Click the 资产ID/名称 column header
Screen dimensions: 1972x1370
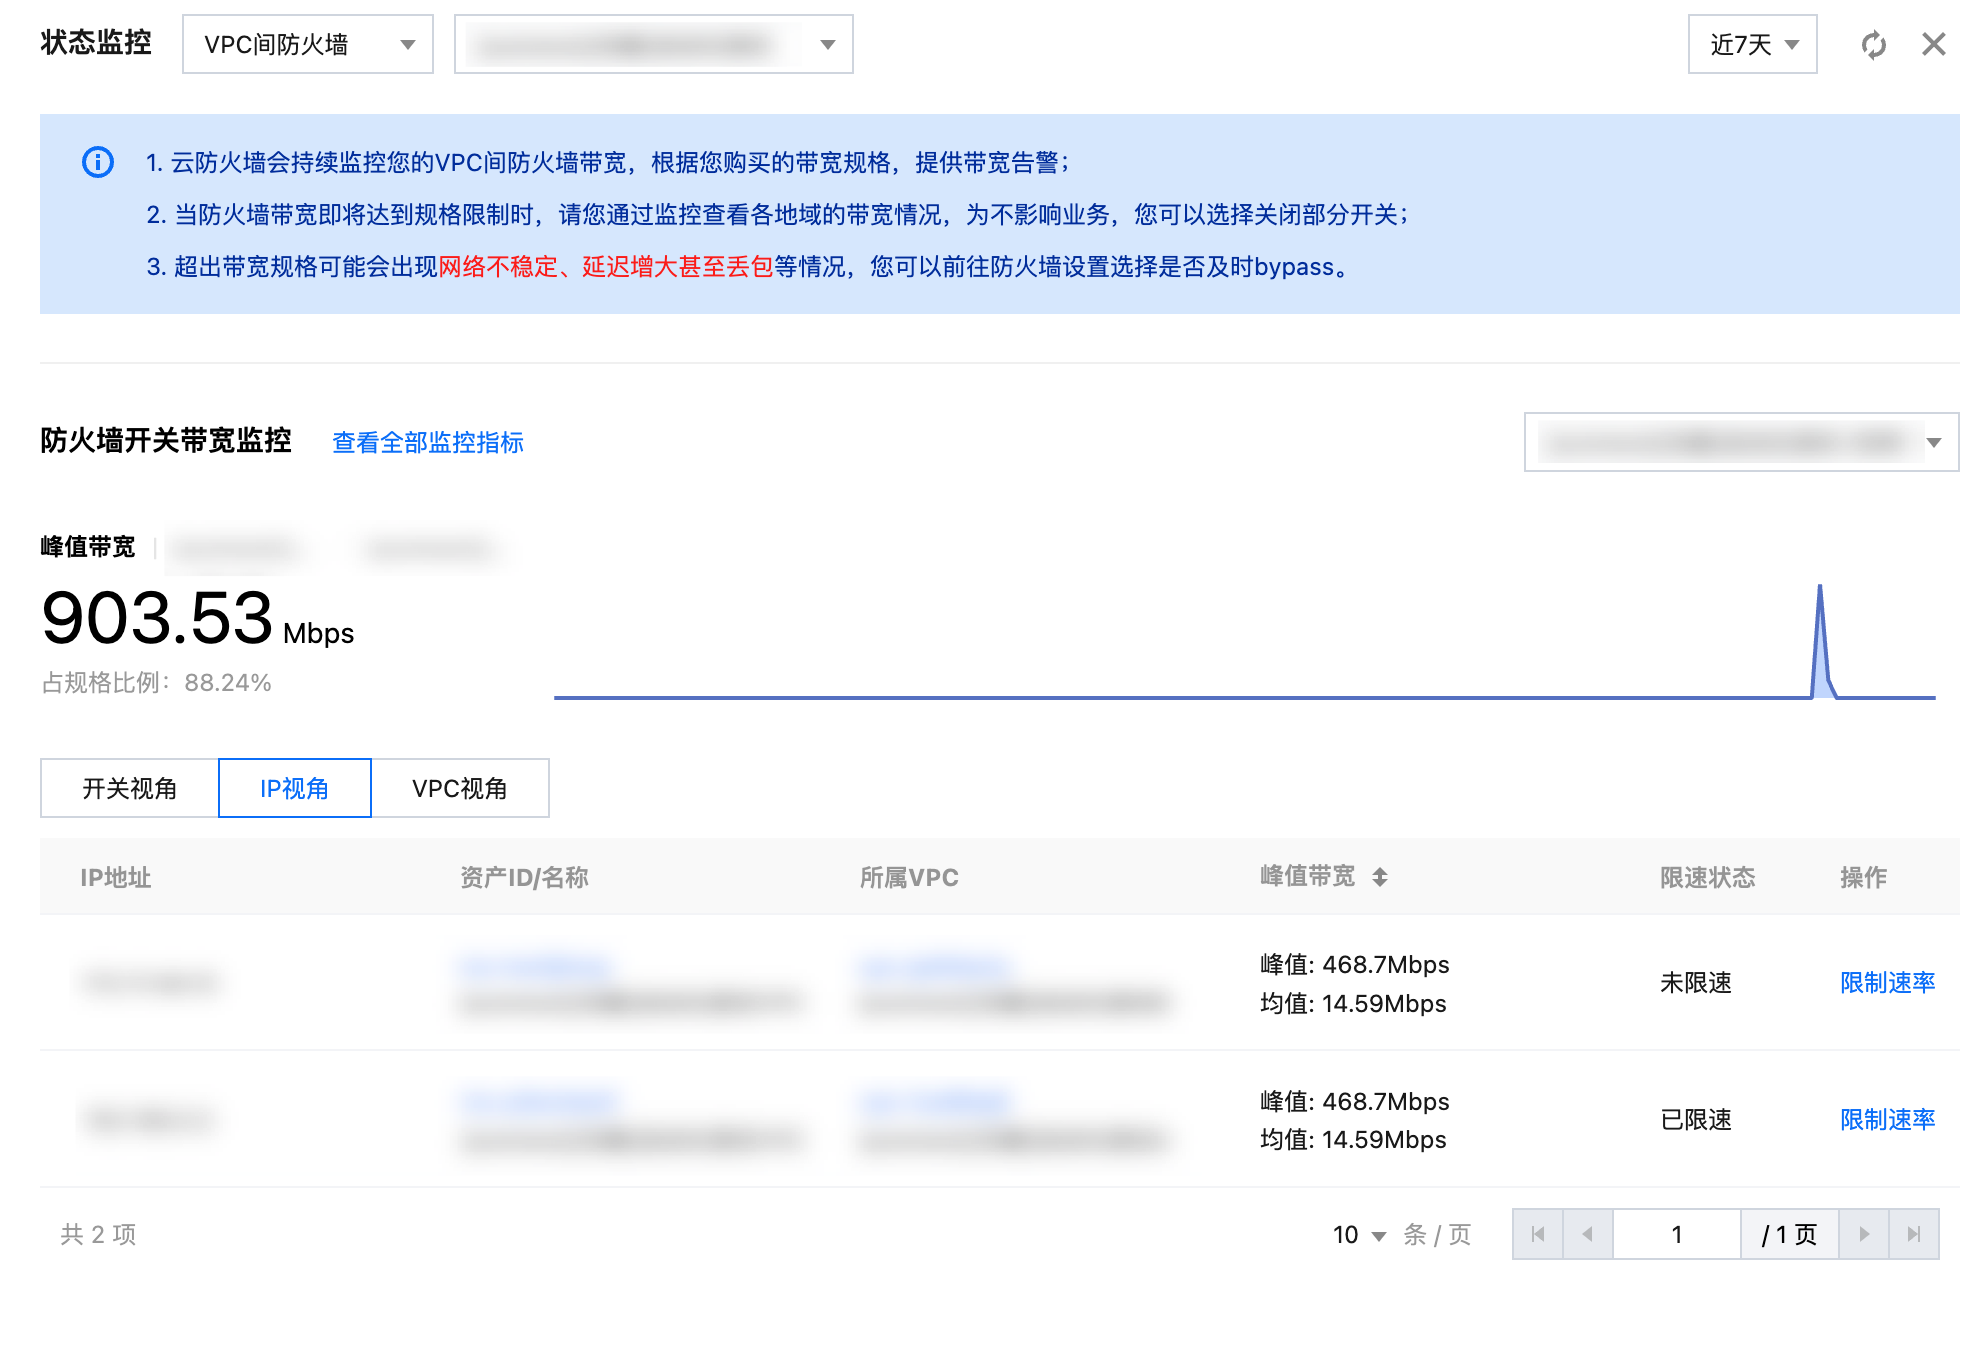[524, 877]
